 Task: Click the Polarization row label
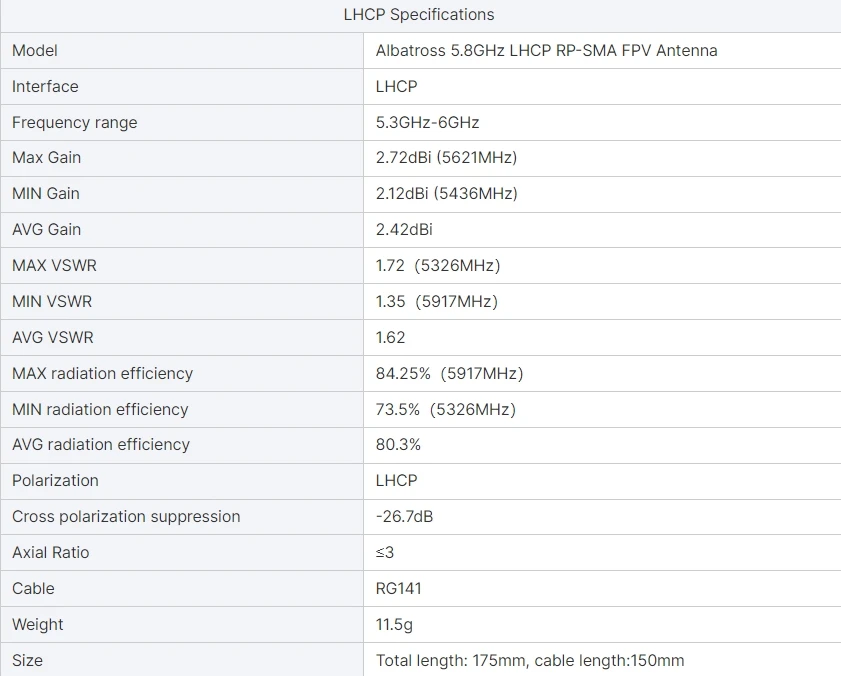55,480
